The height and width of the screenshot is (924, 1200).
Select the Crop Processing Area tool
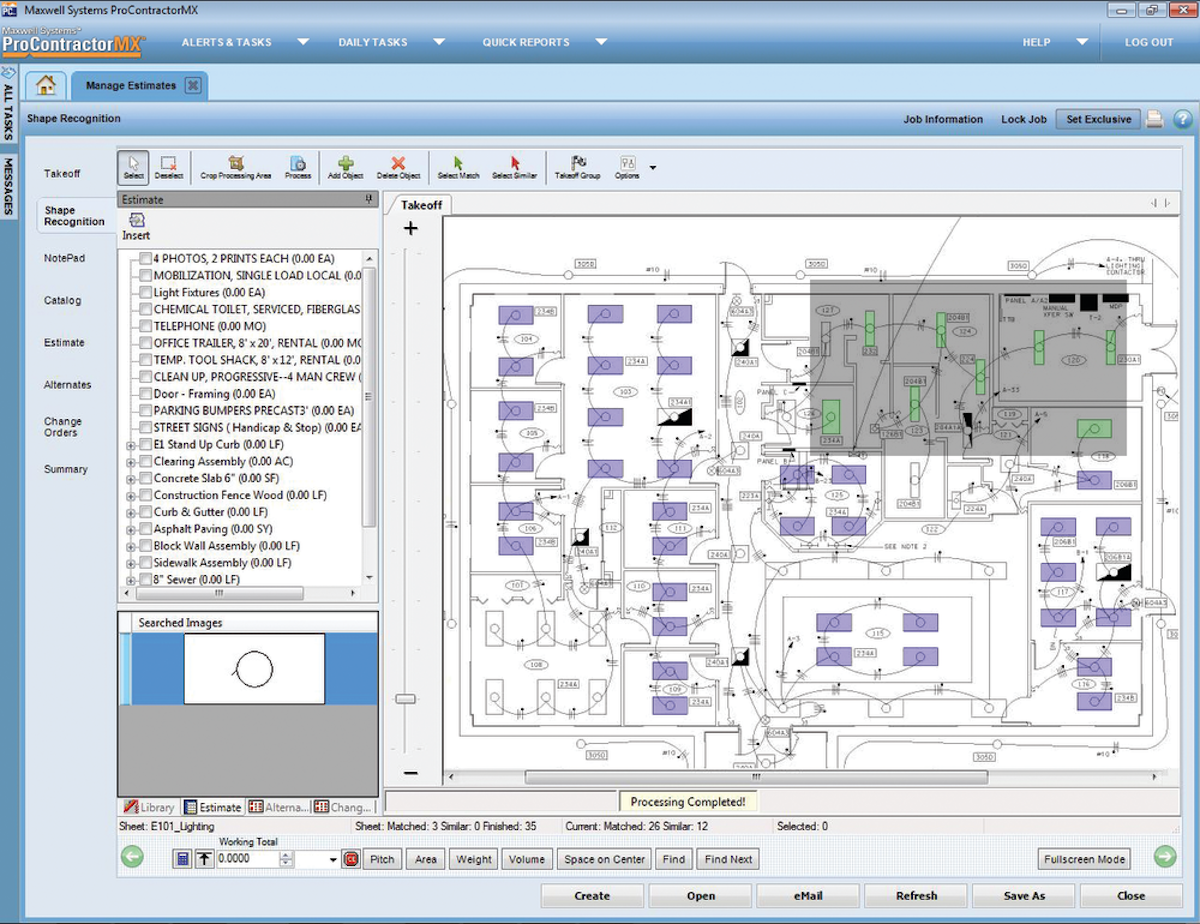tap(236, 166)
